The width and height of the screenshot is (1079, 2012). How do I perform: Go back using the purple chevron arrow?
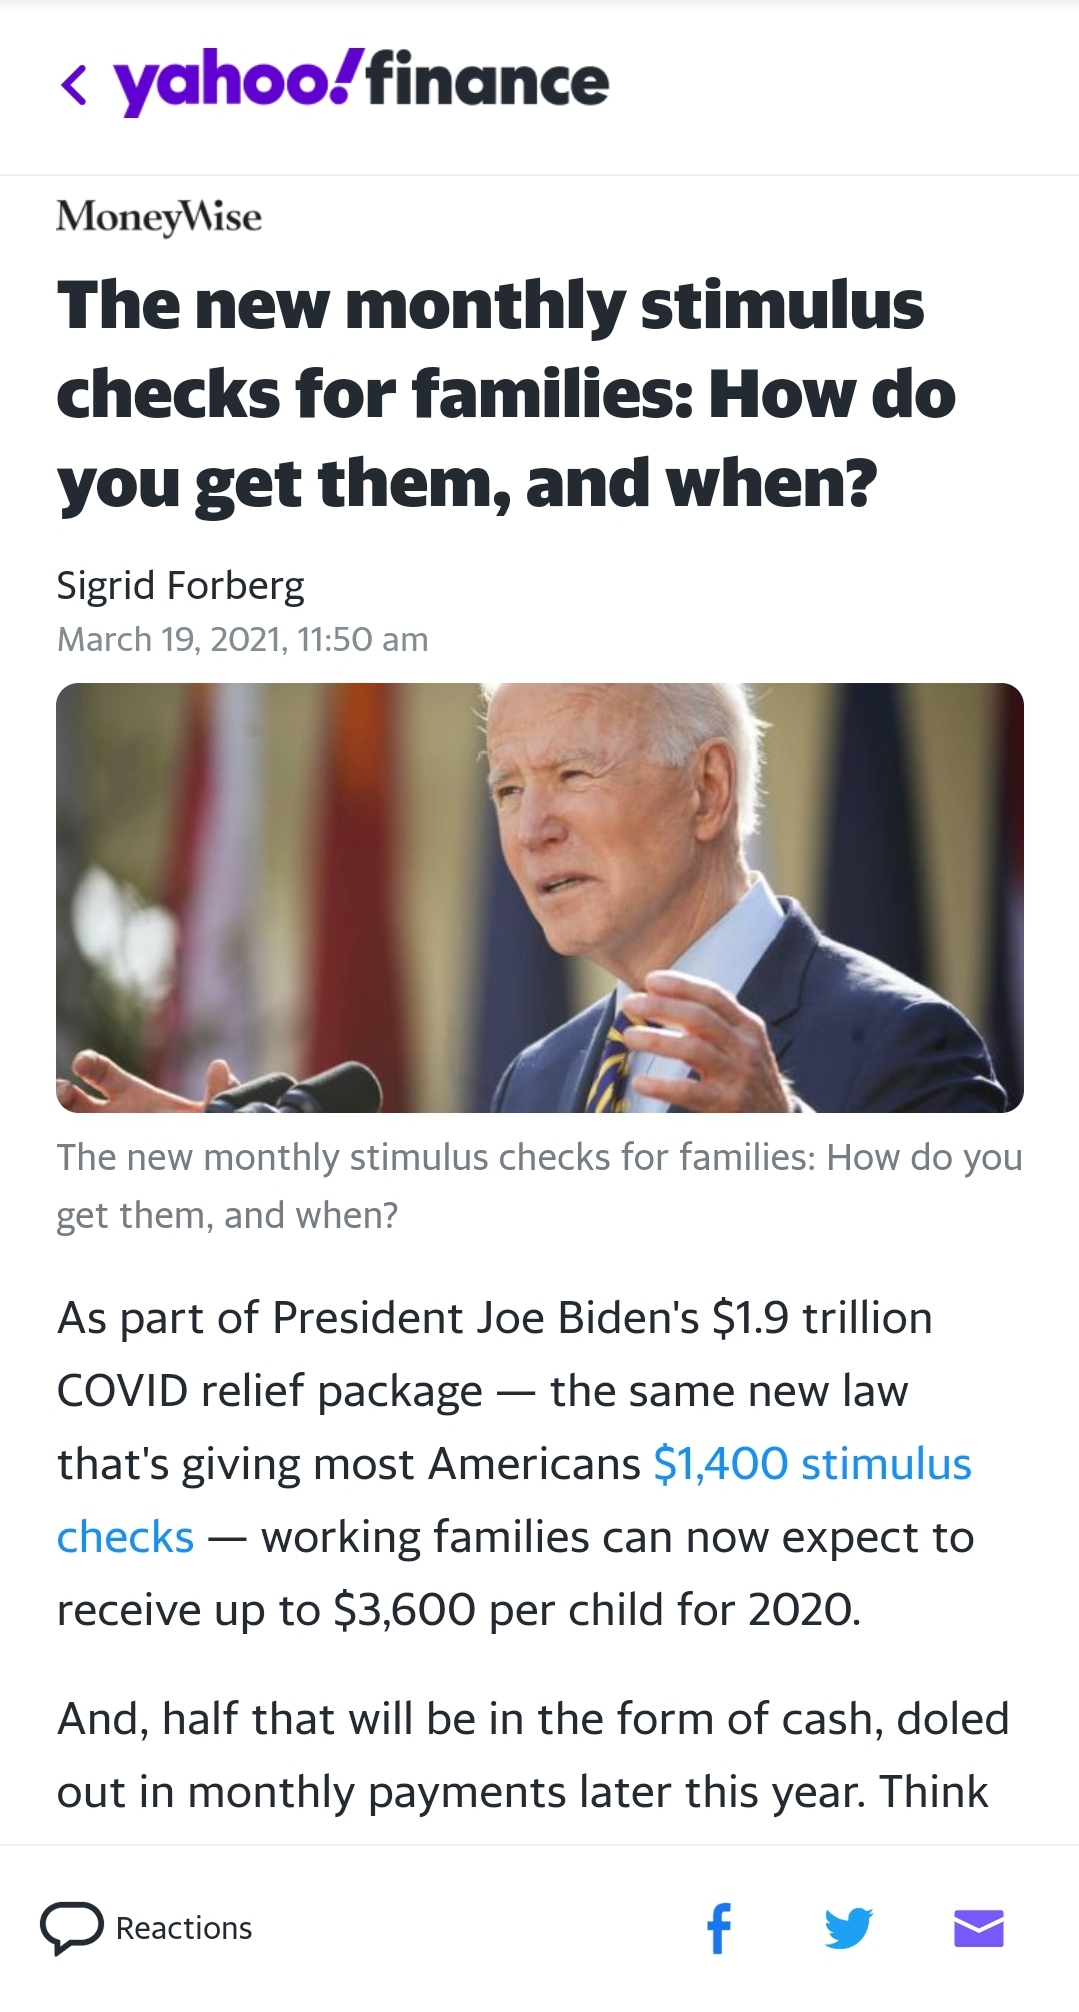pos(74,84)
